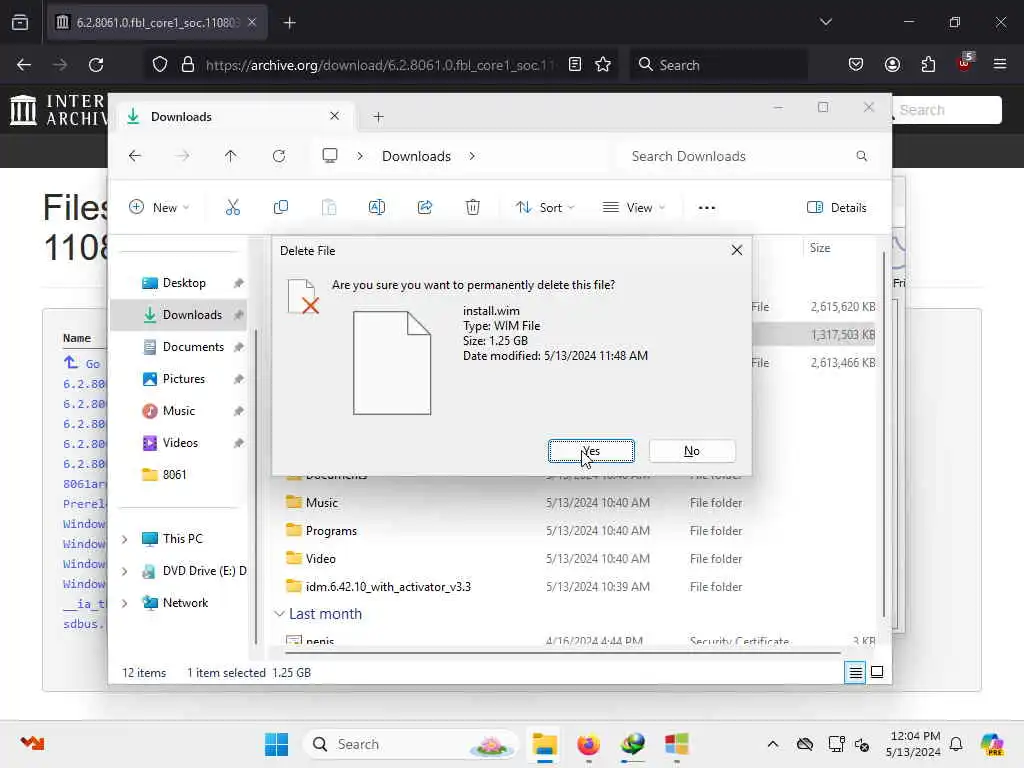Switch to details list view in status bar
1024x768 pixels.
click(855, 672)
